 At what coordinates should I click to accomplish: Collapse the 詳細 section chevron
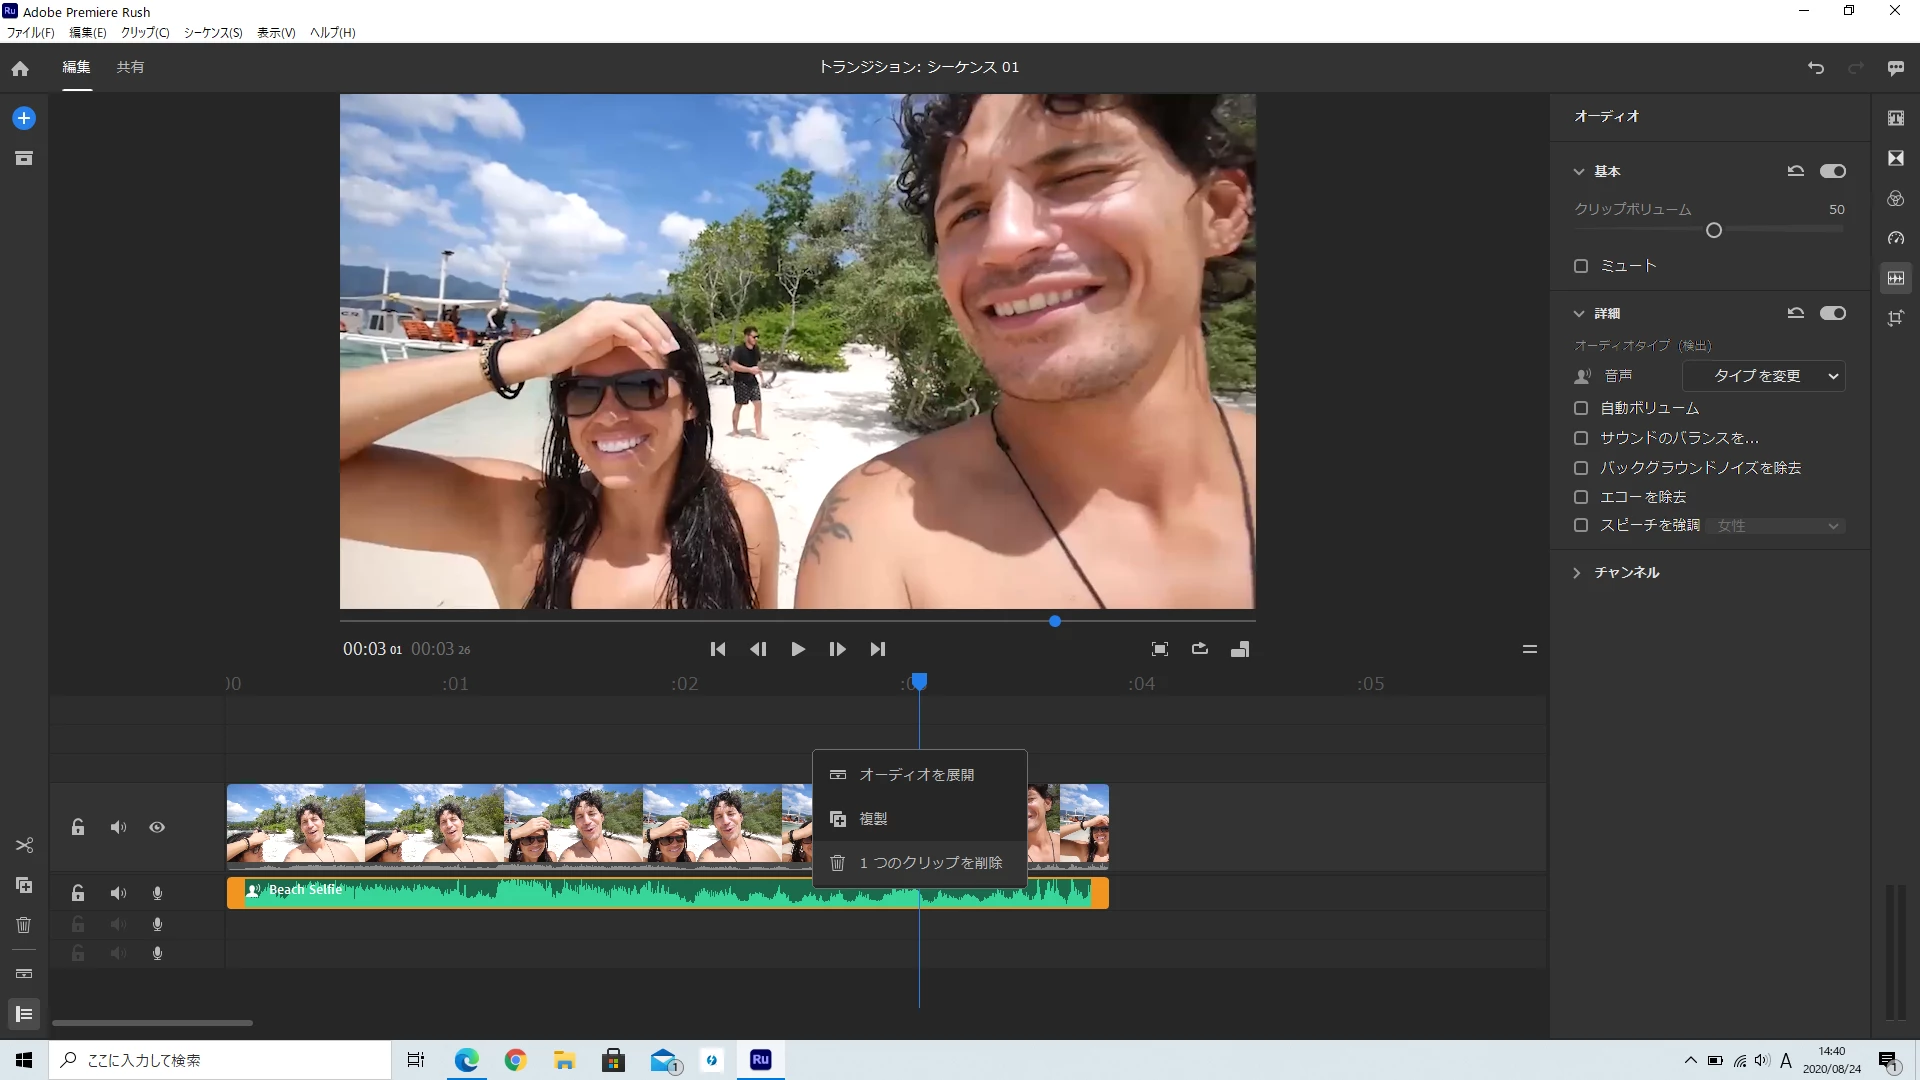click(1579, 314)
